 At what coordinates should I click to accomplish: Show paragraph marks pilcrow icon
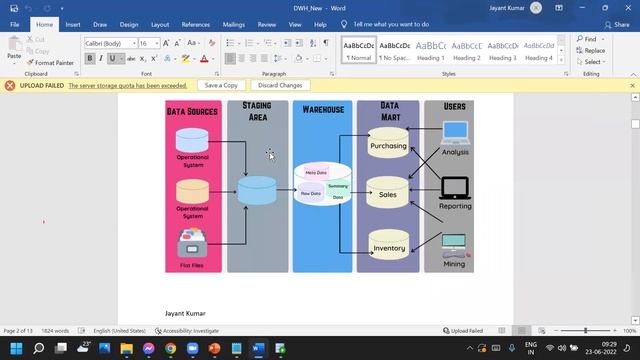click(326, 43)
